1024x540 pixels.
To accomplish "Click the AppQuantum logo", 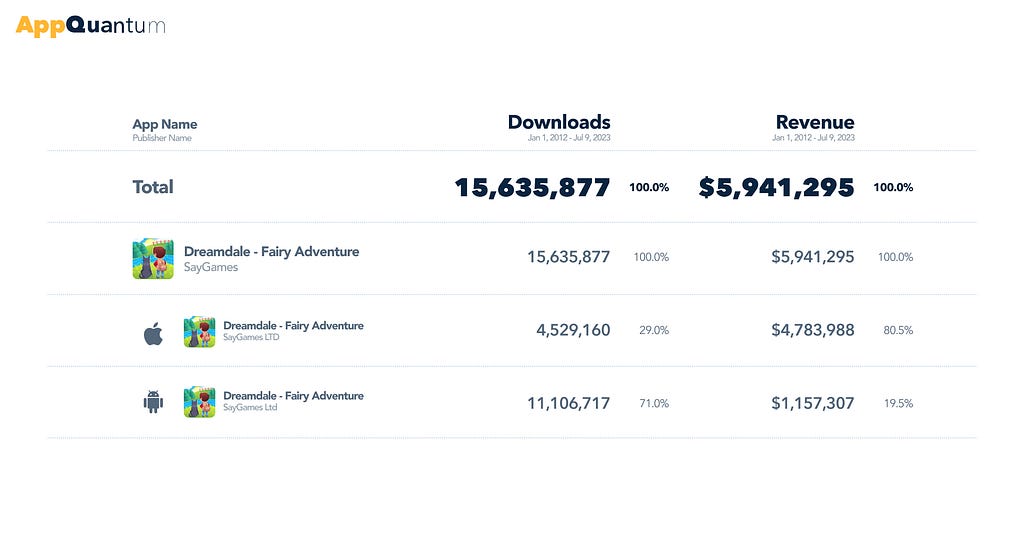I will pyautogui.click(x=91, y=26).
